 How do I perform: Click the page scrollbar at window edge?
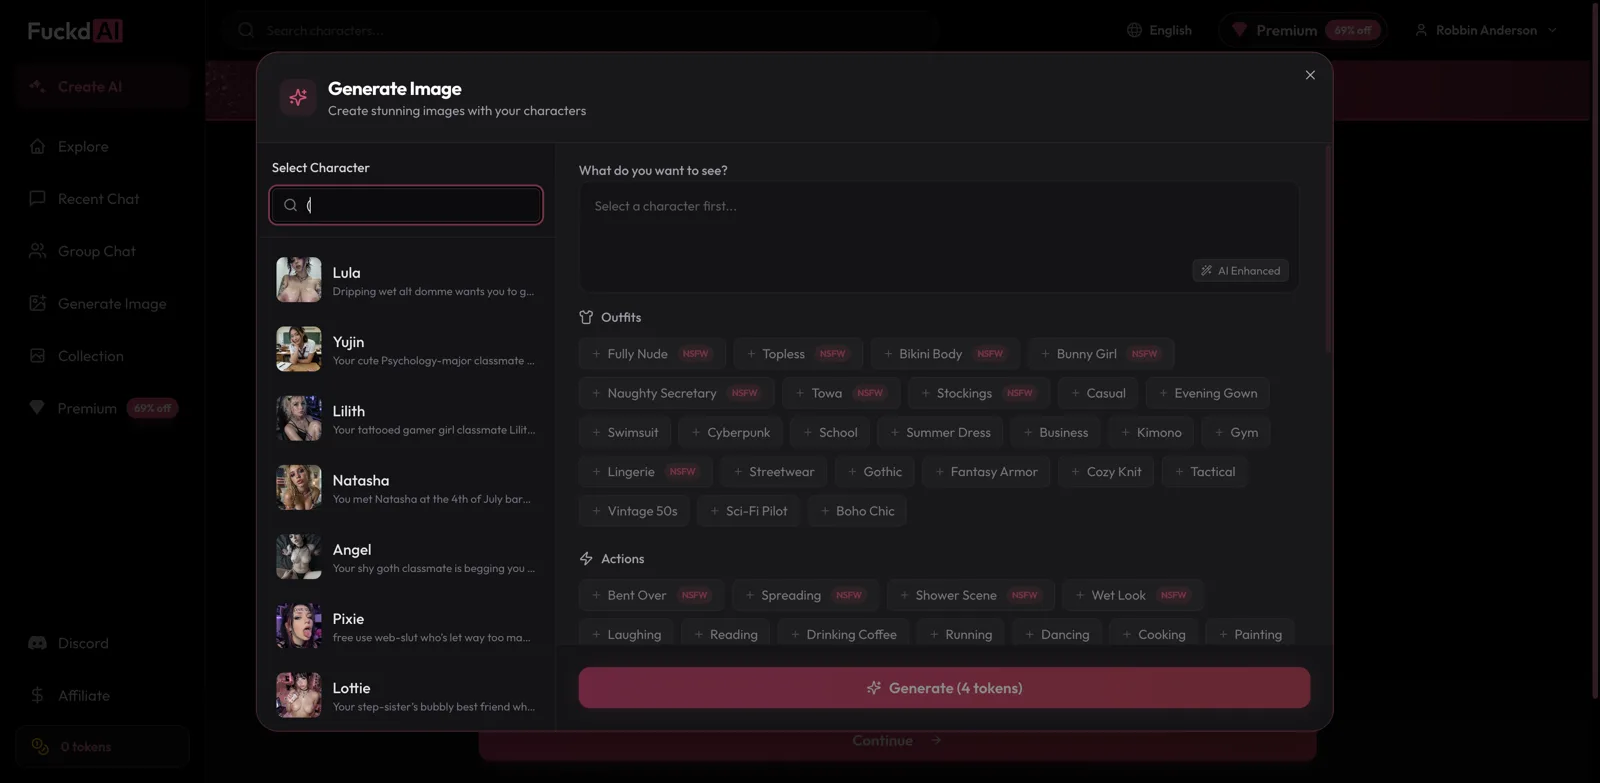click(1594, 350)
